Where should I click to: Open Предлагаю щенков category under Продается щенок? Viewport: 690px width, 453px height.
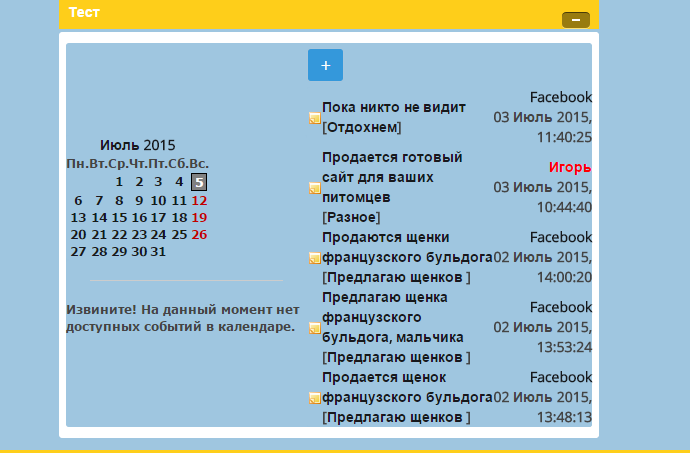tap(396, 417)
